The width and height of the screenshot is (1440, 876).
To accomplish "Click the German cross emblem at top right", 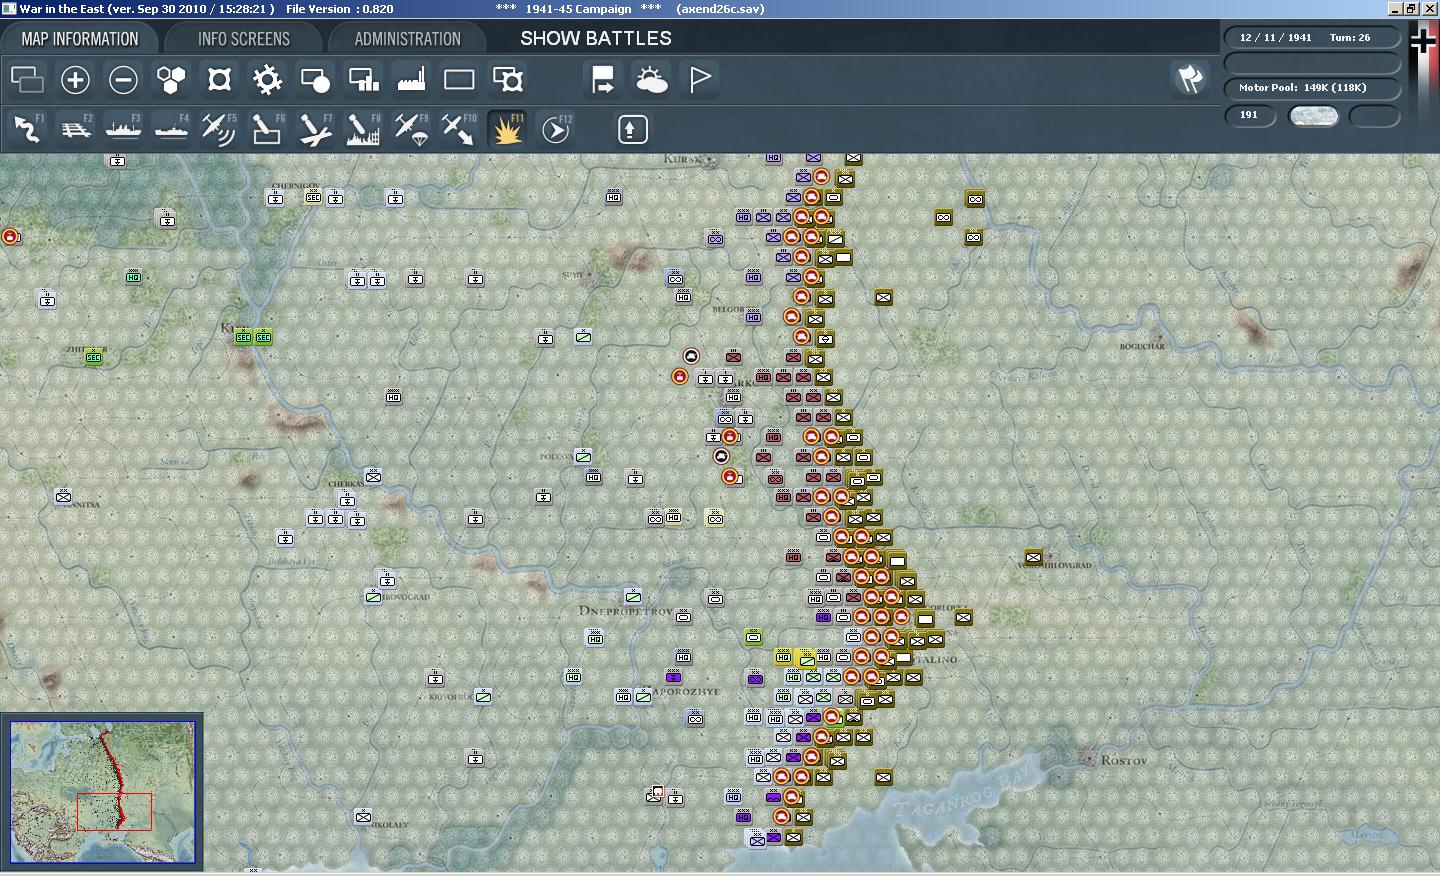I will point(1423,41).
